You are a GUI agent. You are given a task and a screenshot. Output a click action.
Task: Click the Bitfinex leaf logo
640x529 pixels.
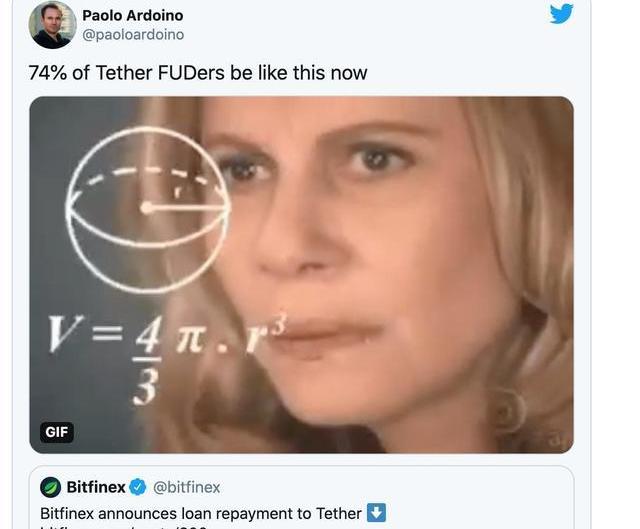[x=51, y=487]
